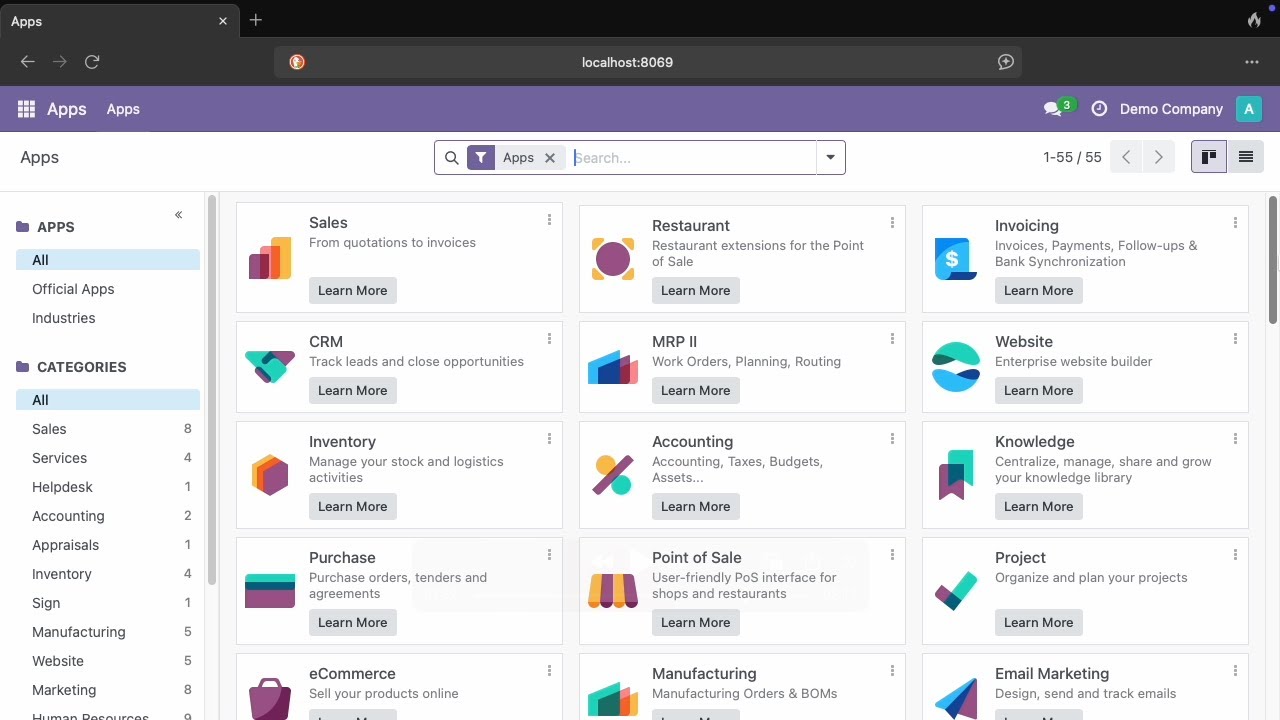1280x720 pixels.
Task: Go to the previous page of apps
Action: coord(1126,157)
